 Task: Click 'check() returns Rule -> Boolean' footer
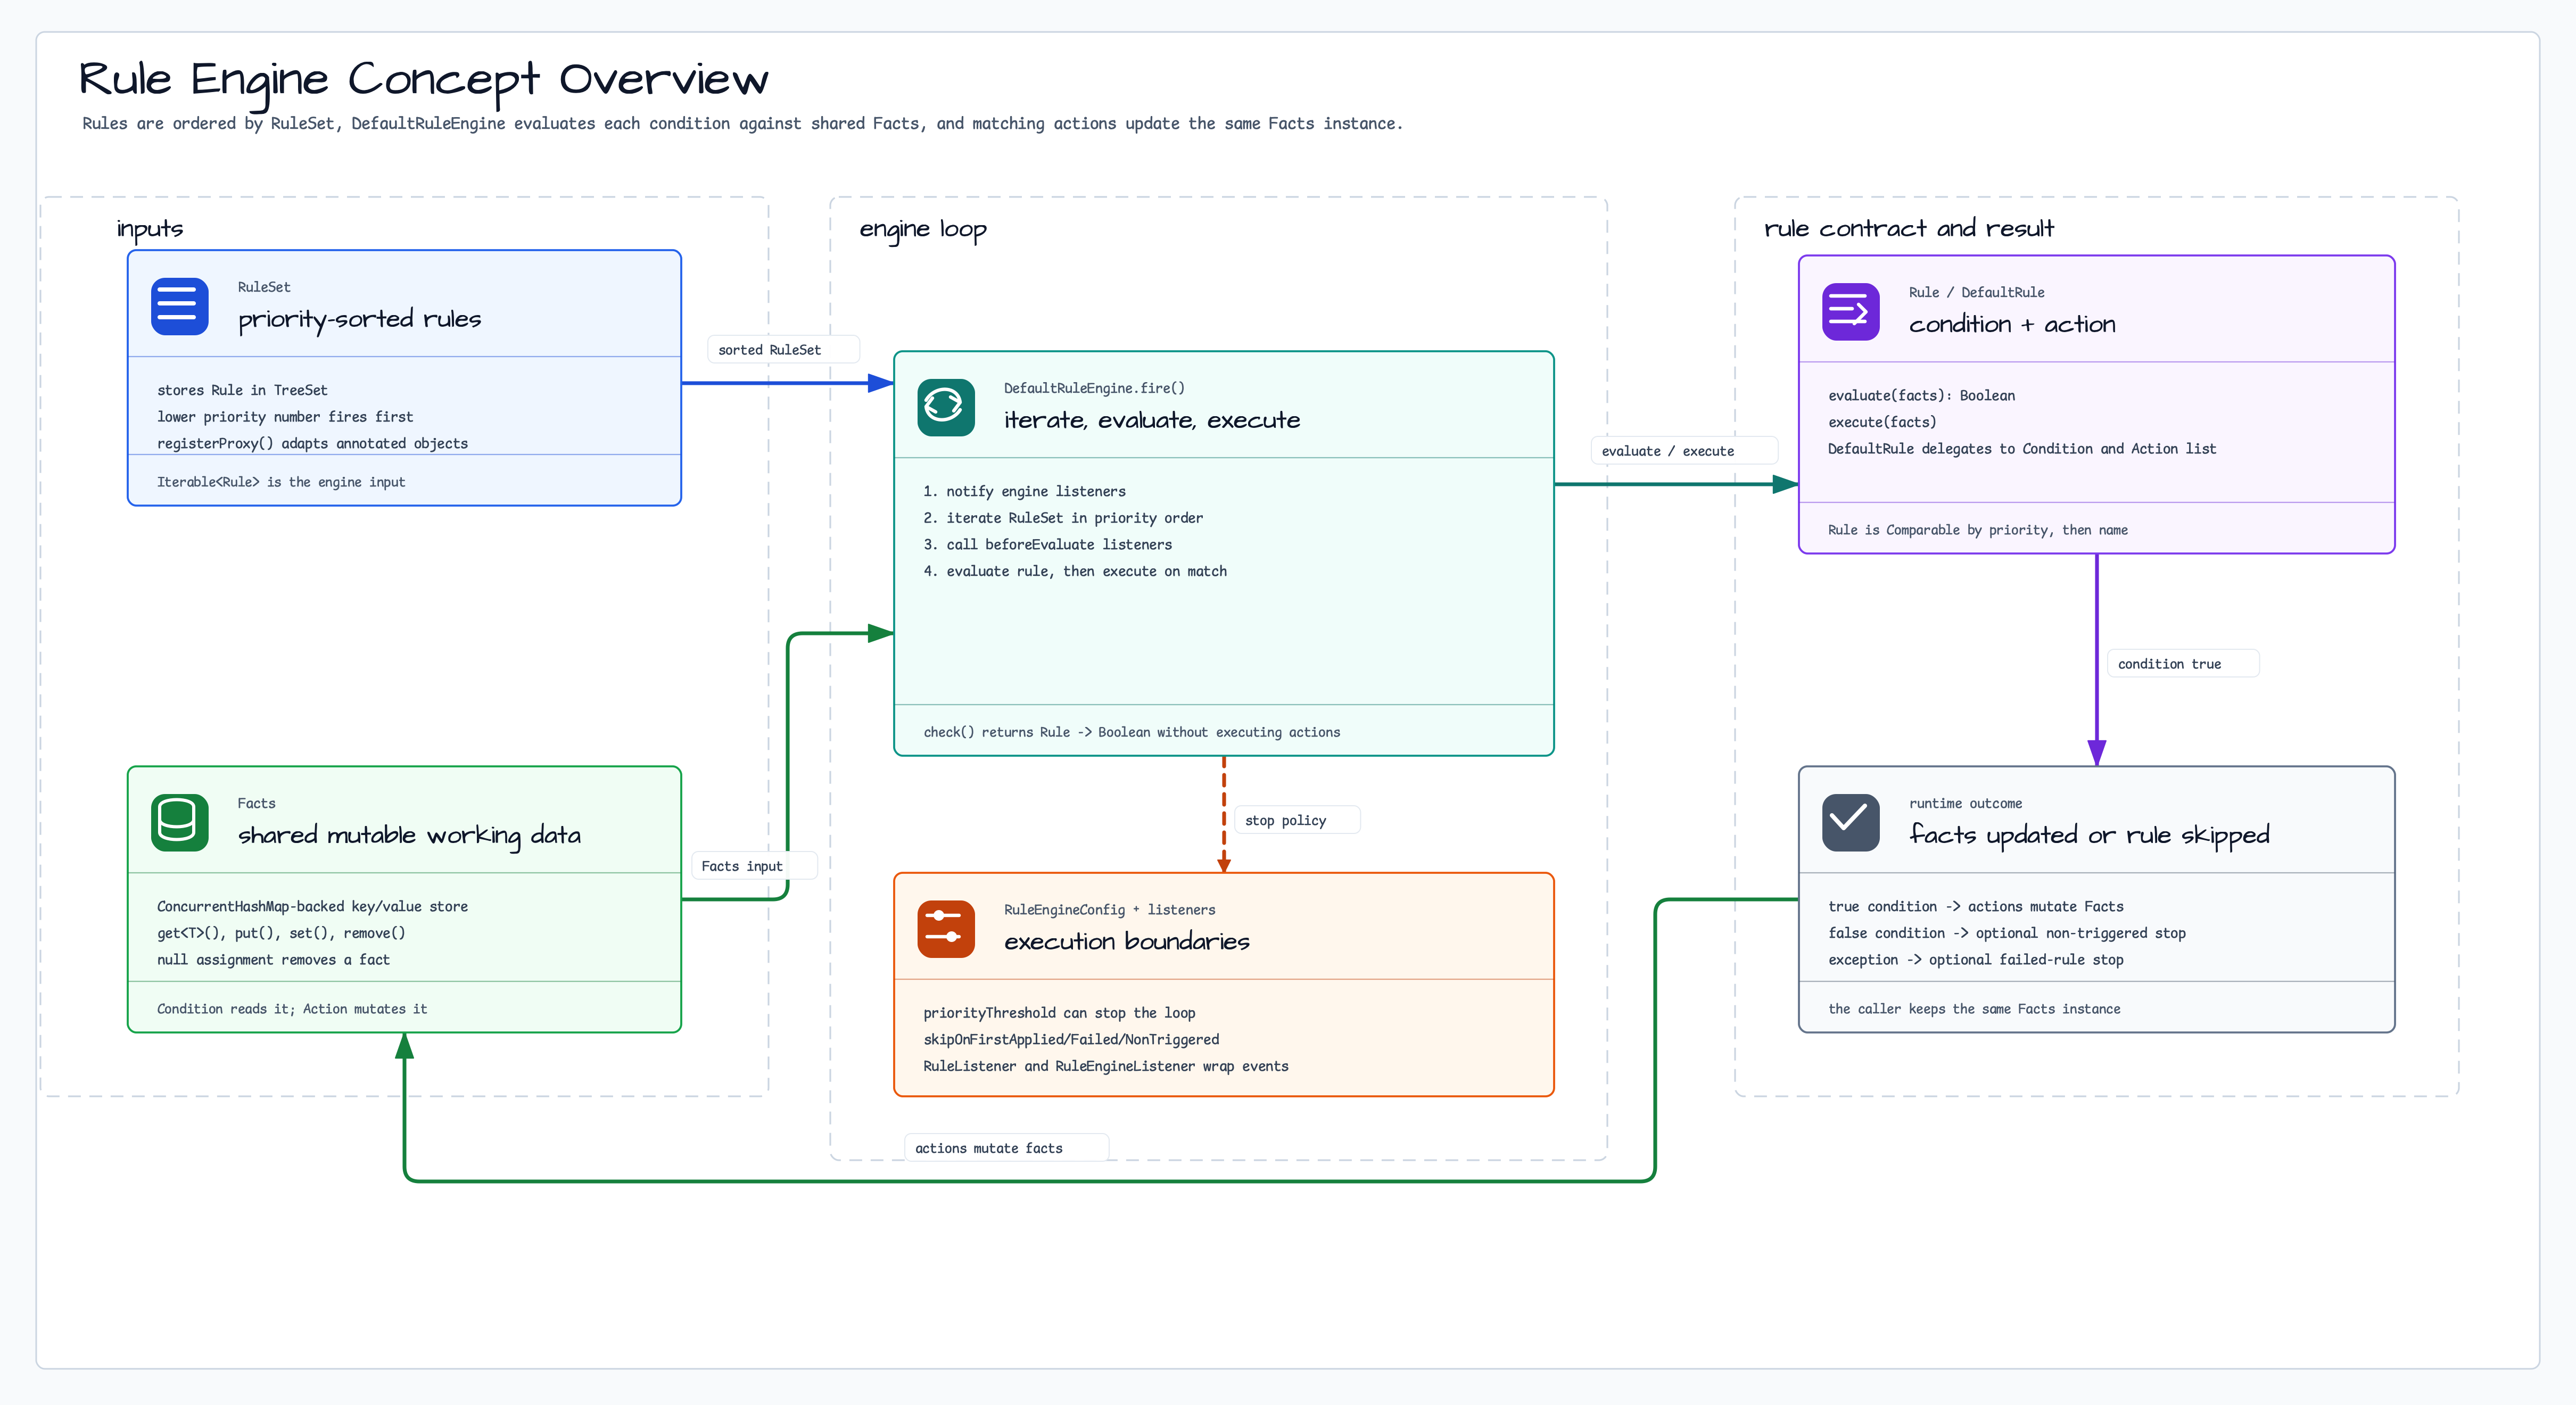[1132, 732]
